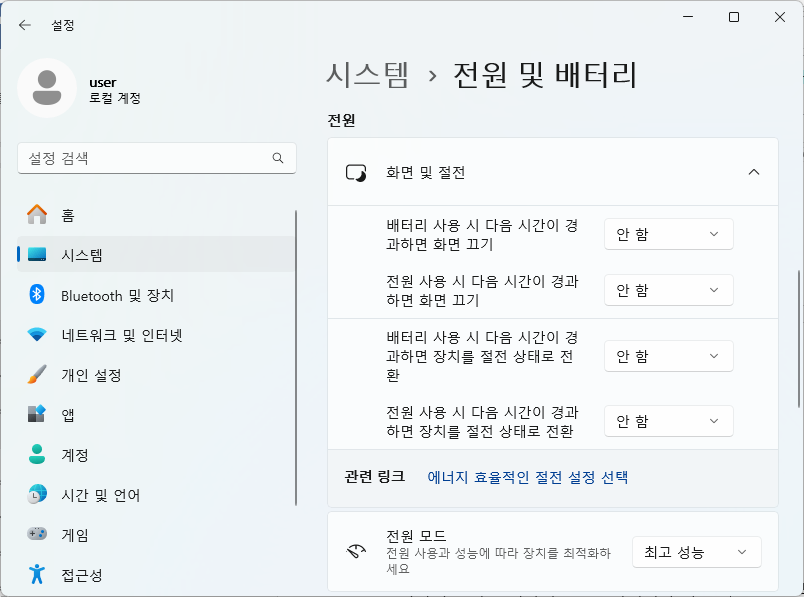This screenshot has width=804, height=597.
Task: Open plugged-in screen-off time dropdown
Action: pos(668,290)
